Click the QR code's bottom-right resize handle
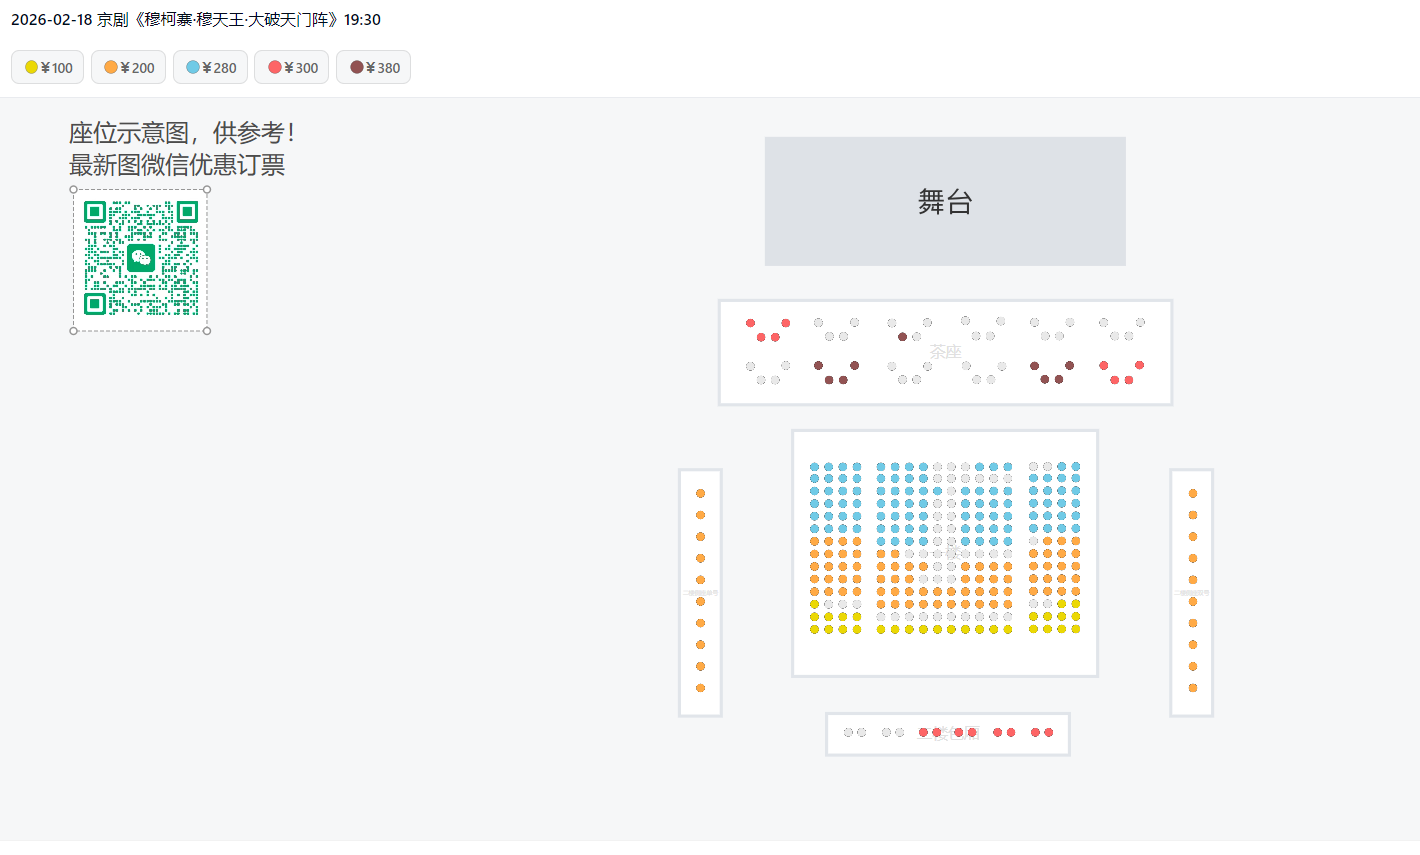Viewport: 1420px width, 855px height. (207, 331)
